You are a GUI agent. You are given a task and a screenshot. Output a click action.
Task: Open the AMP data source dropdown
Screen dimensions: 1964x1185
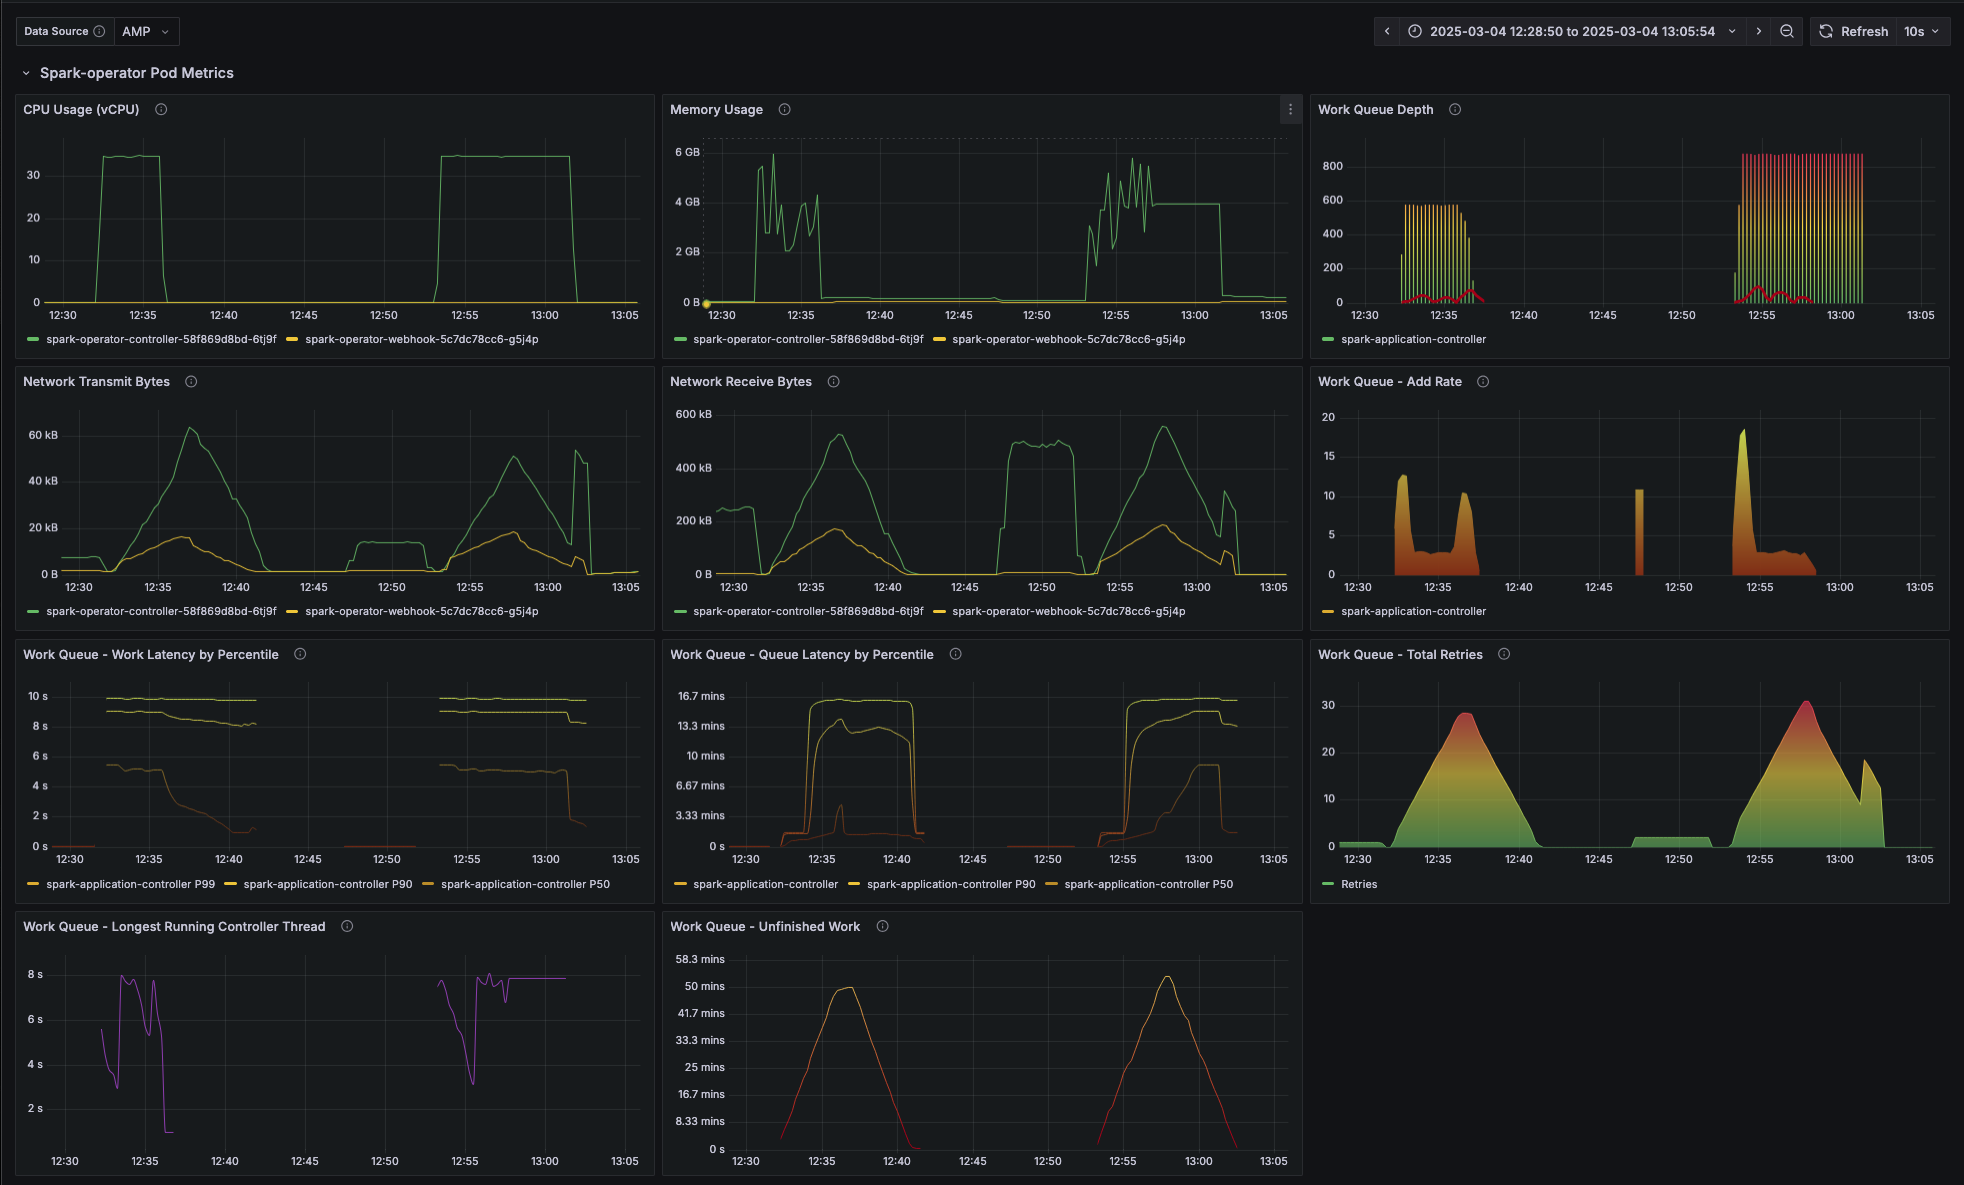coord(146,32)
